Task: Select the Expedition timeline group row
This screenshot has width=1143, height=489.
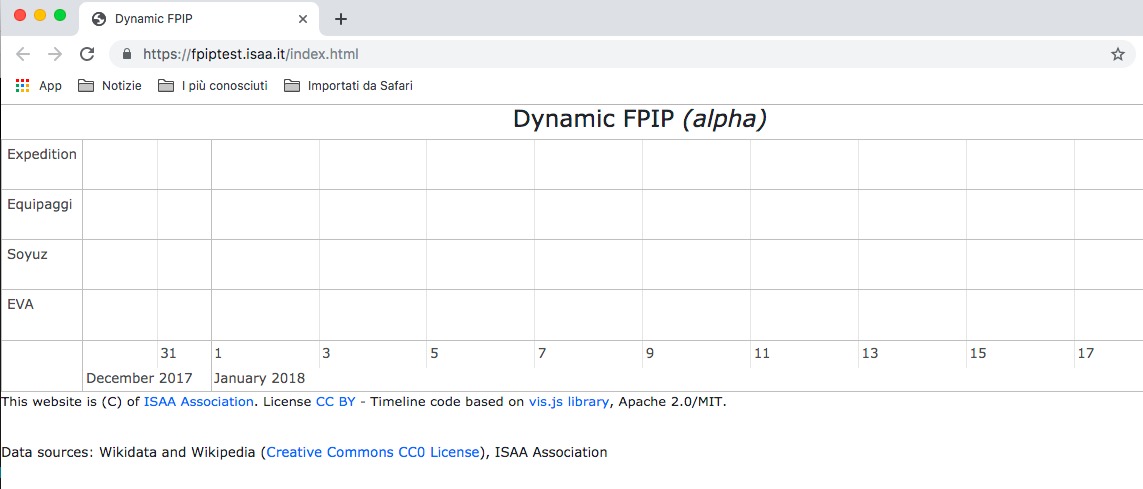Action: (x=42, y=155)
